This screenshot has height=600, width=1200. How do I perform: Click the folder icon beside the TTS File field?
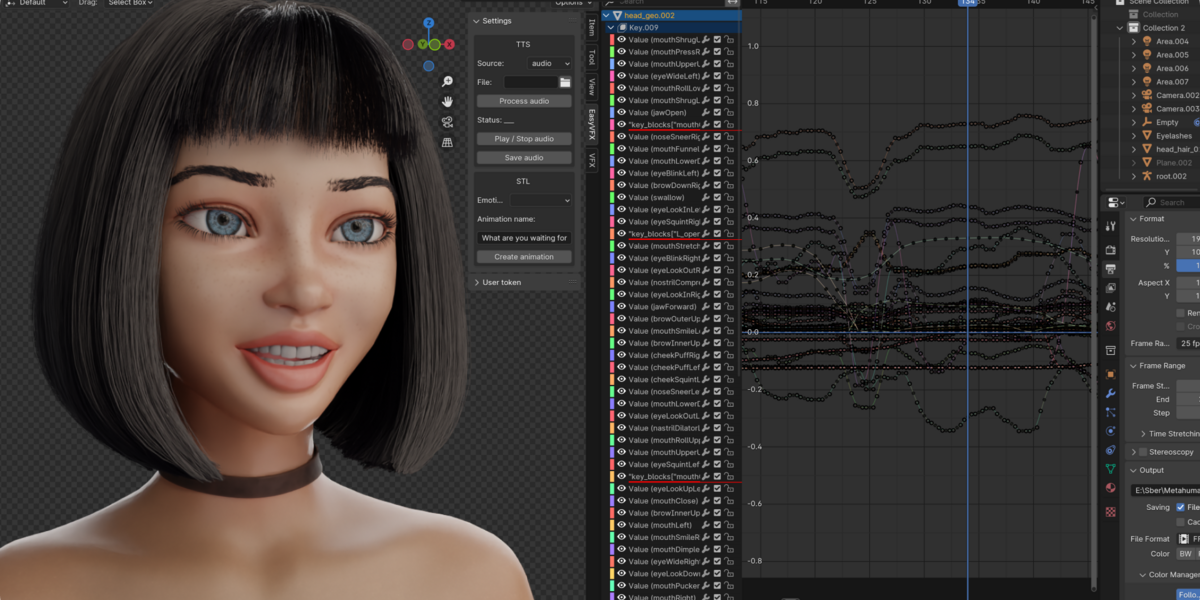[x=563, y=82]
